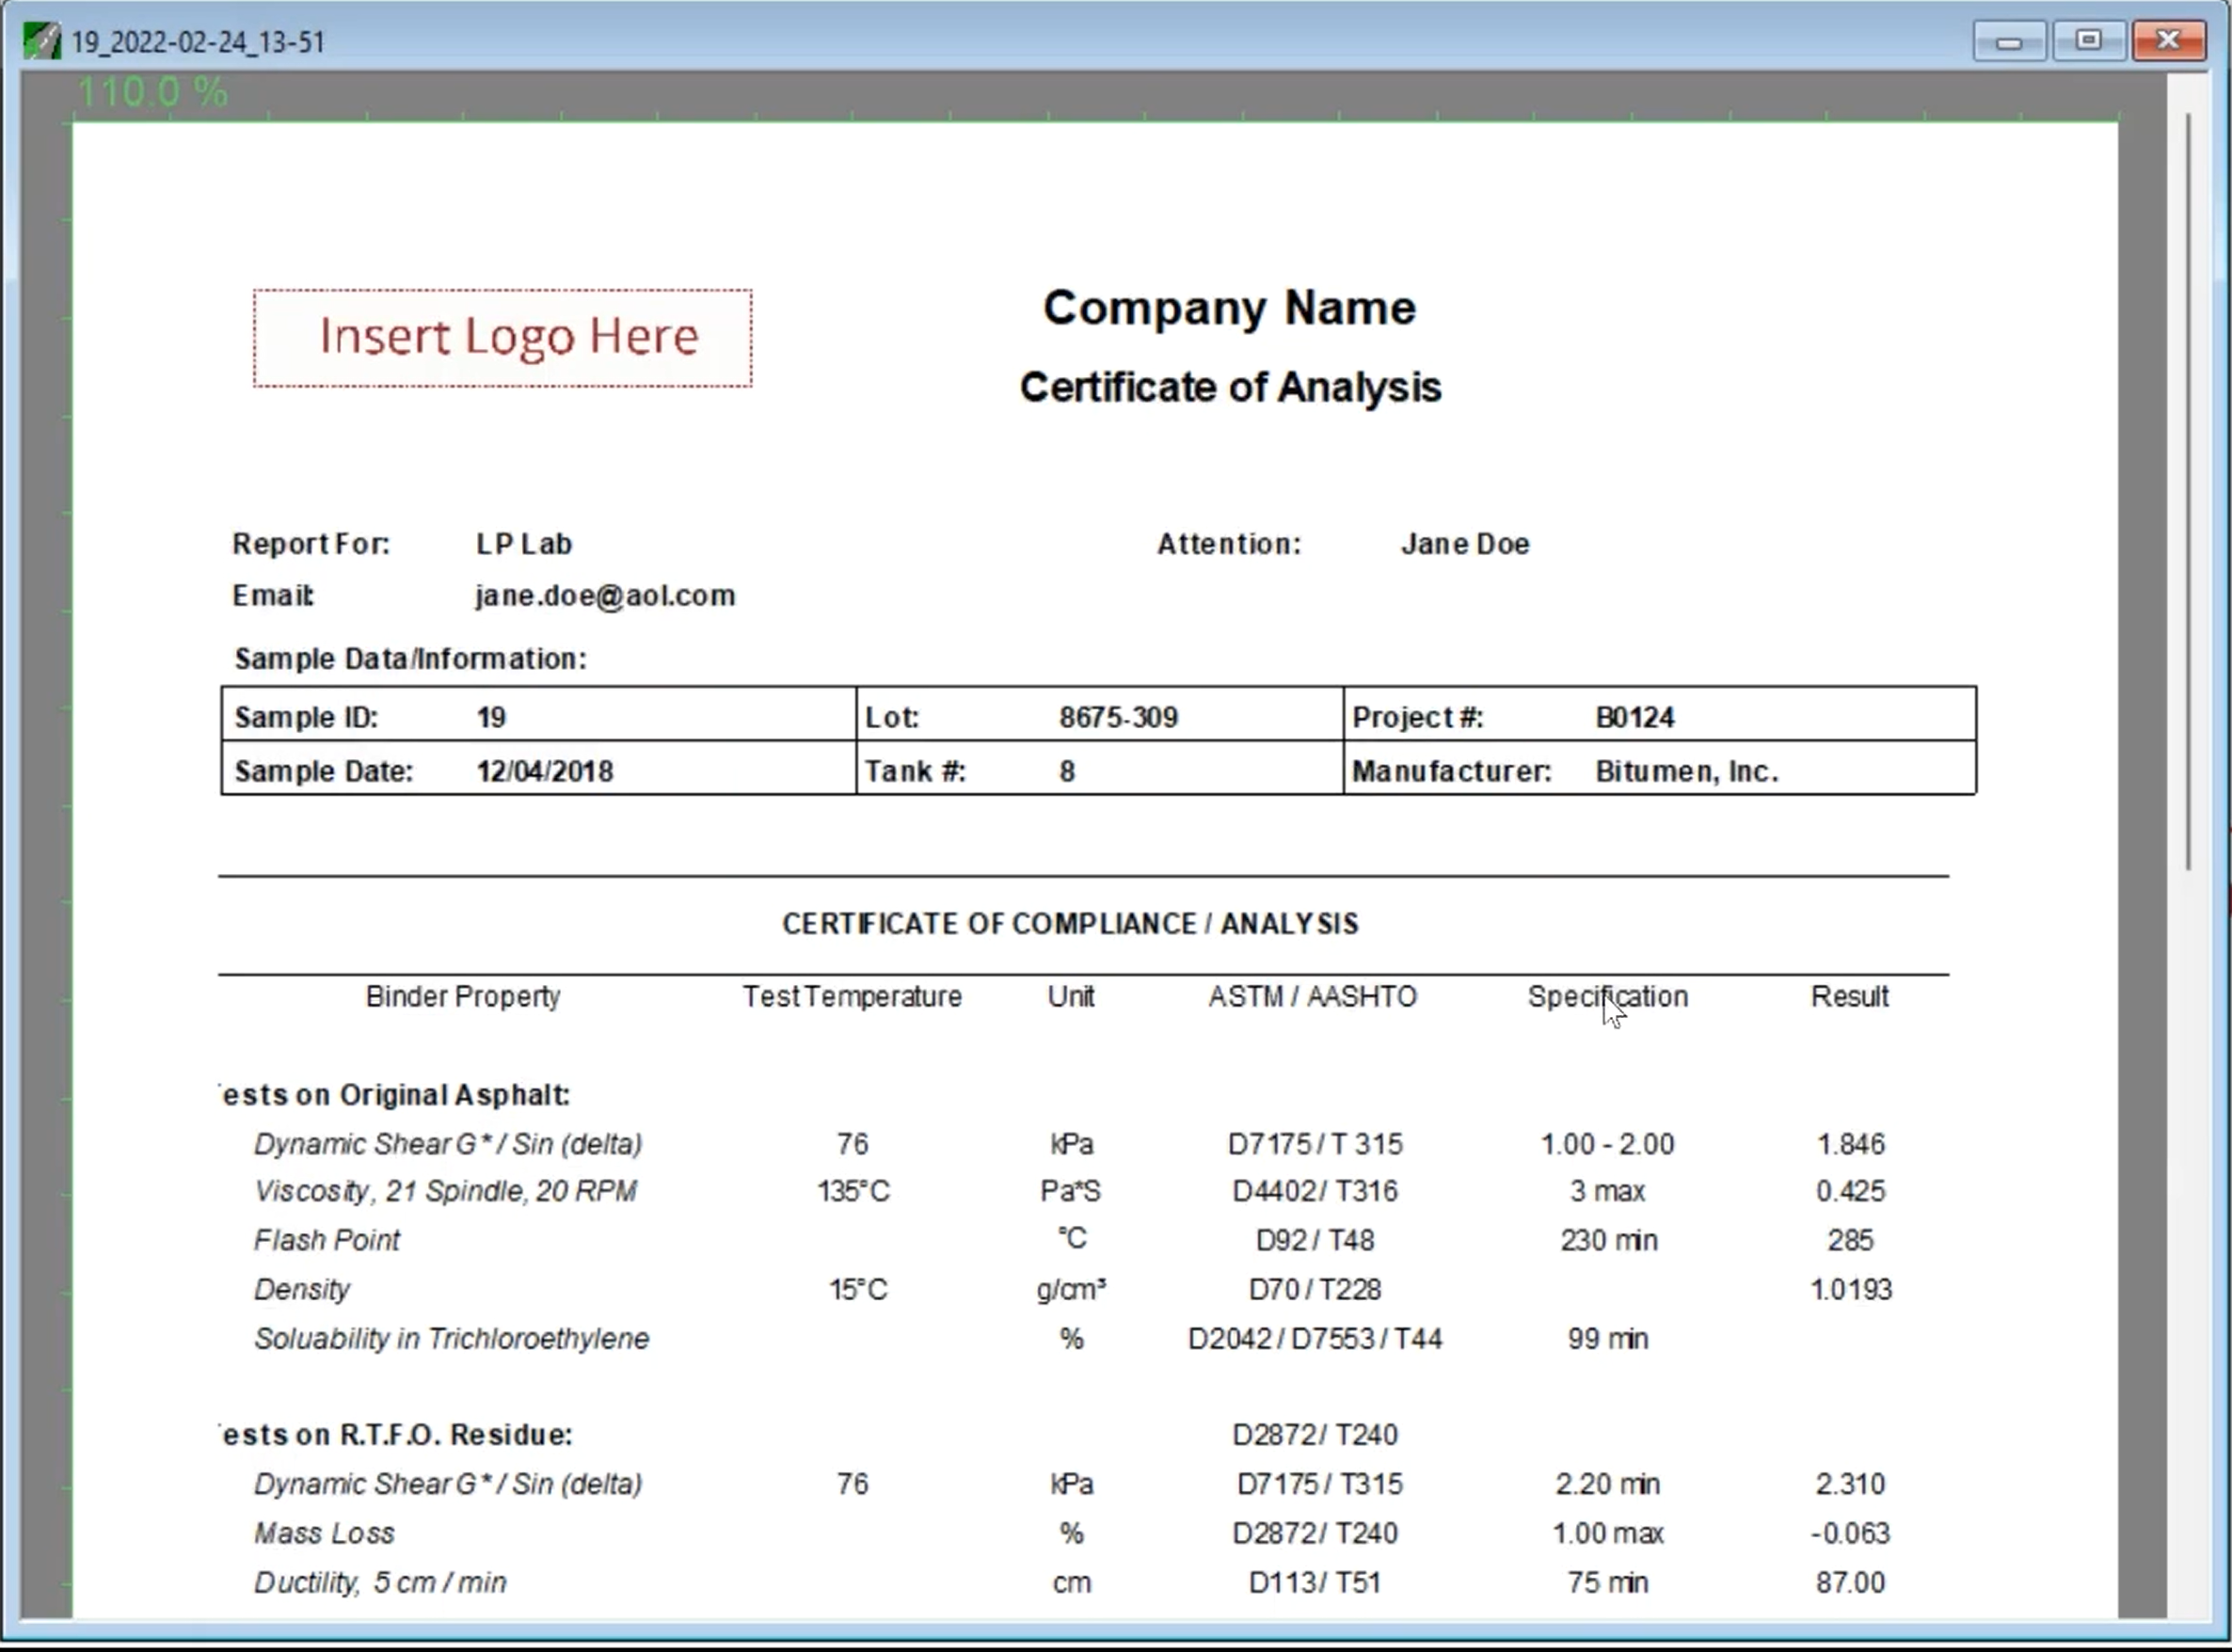2232x1652 pixels.
Task: Click the method D2042 / D7553 / T44
Action: point(1315,1338)
